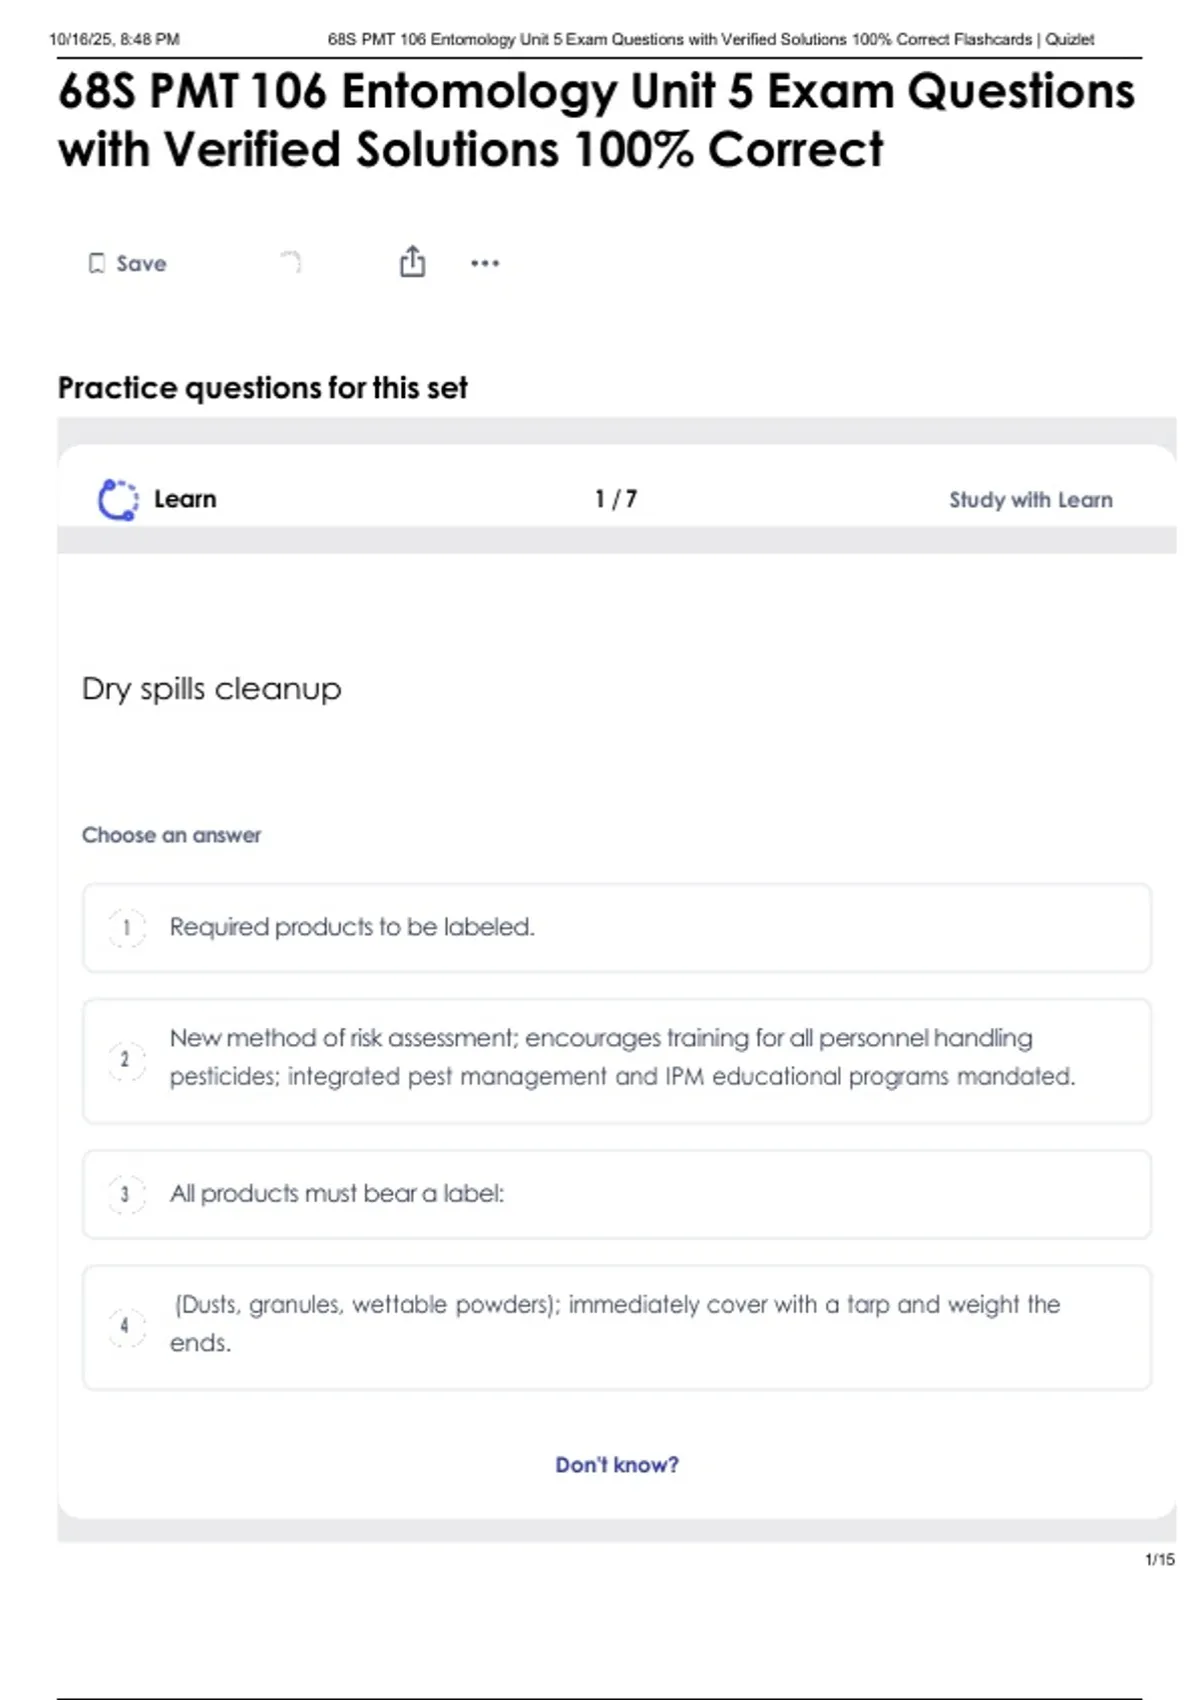Click the circular Learn mode icon
Image resolution: width=1200 pixels, height=1700 pixels.
[118, 499]
